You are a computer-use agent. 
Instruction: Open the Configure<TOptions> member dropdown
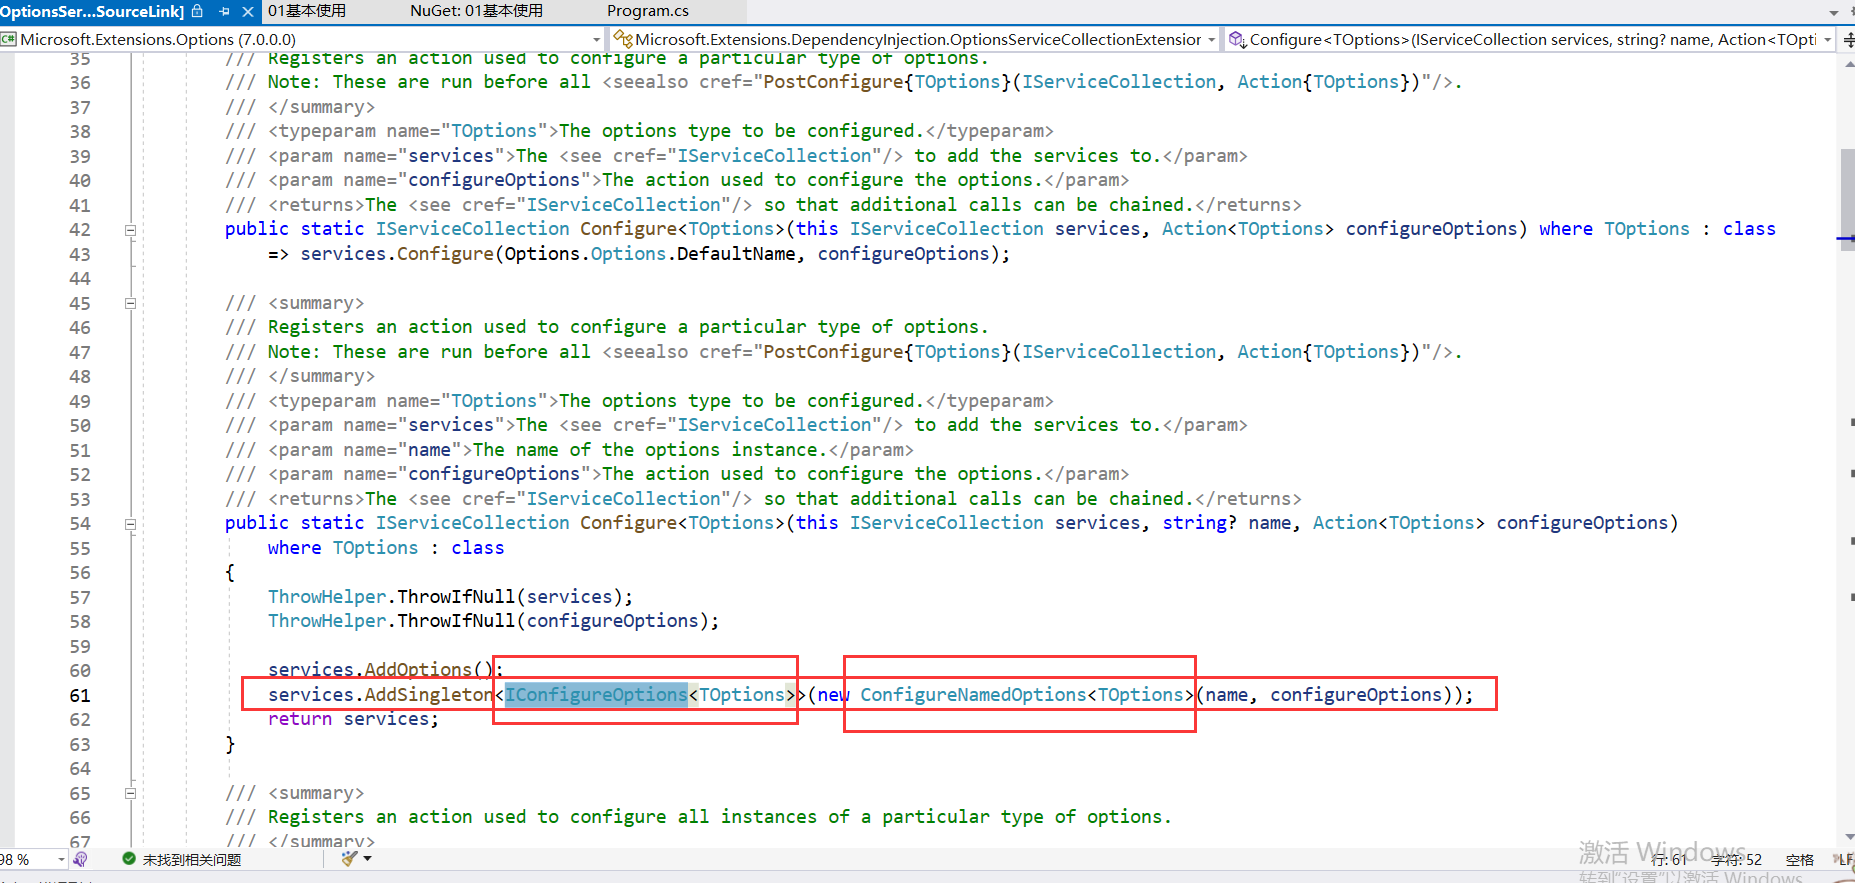[1827, 40]
